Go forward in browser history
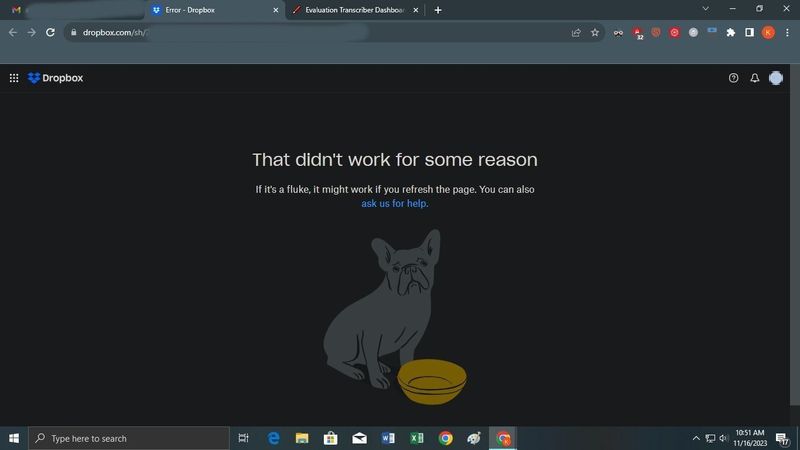The image size is (800, 450). pos(32,32)
